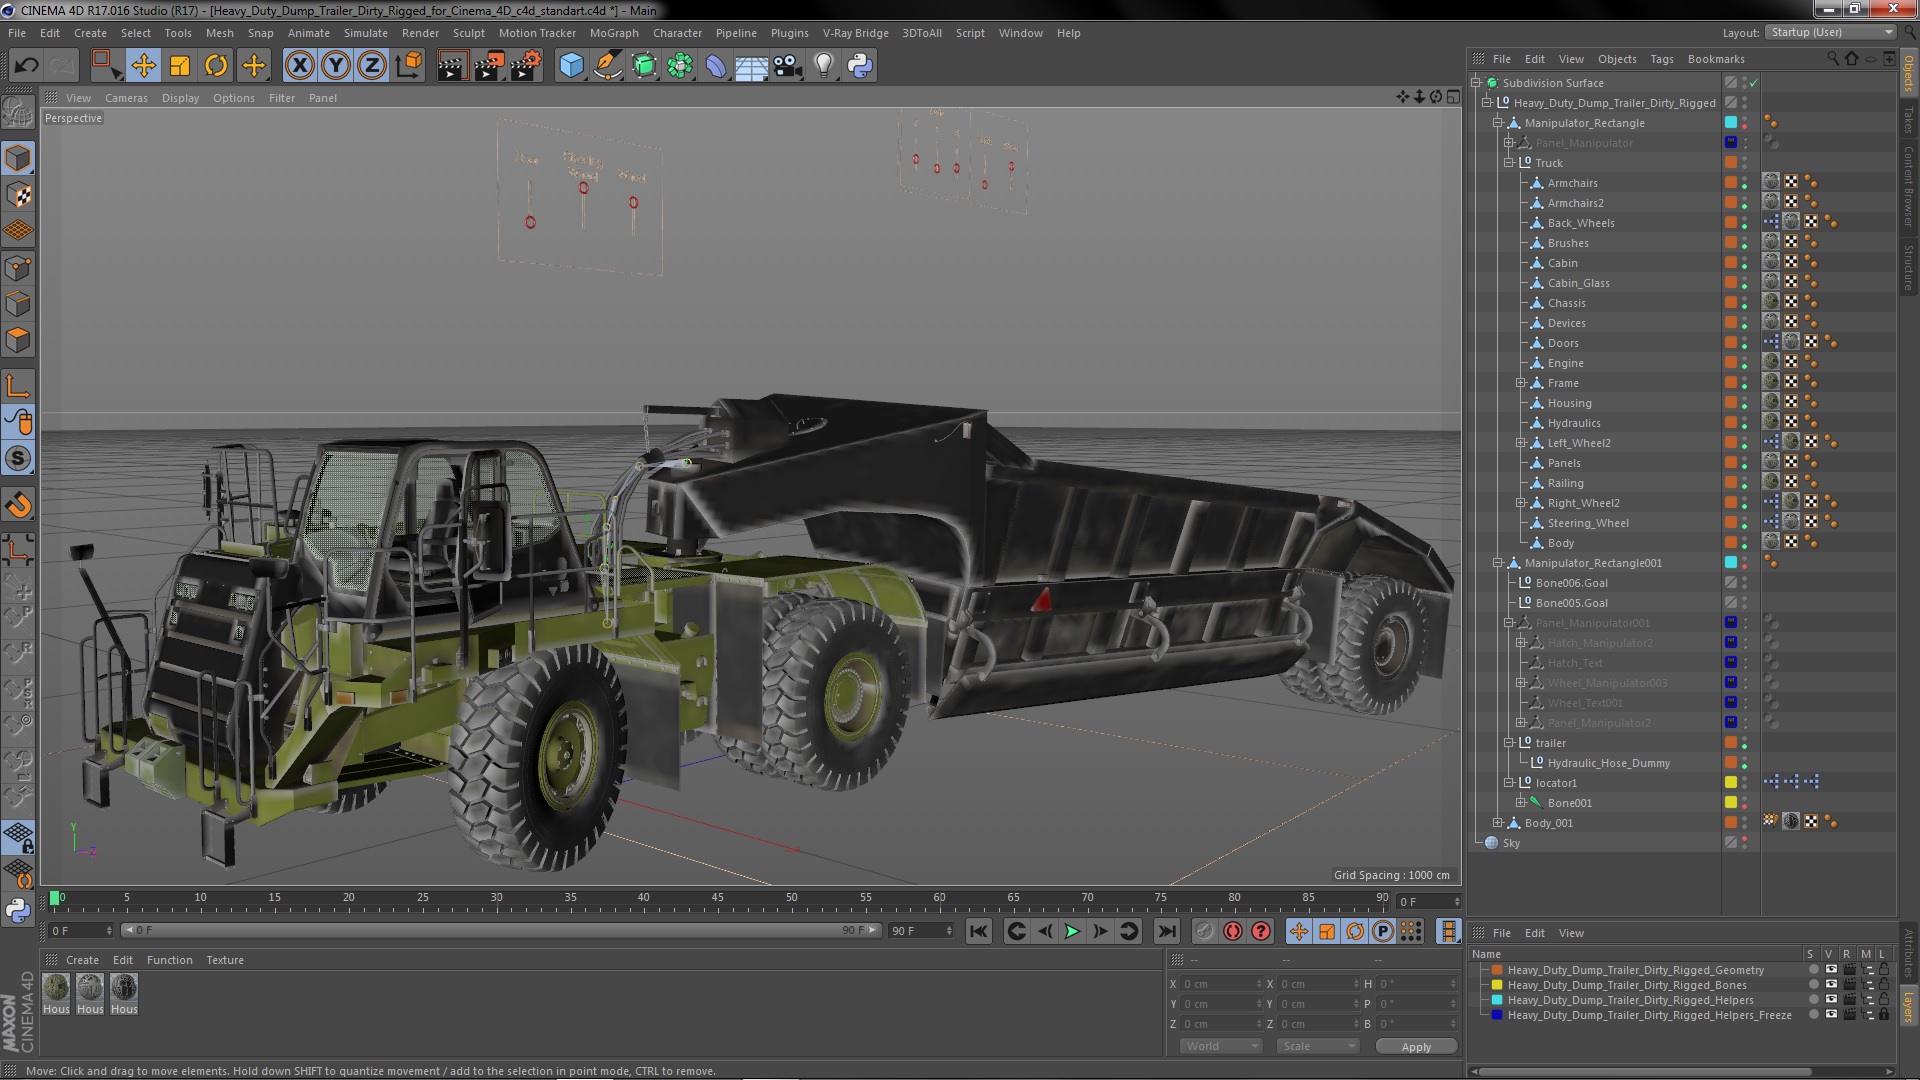Toggle visibility of Geometry layer
The width and height of the screenshot is (1920, 1080).
click(1831, 970)
